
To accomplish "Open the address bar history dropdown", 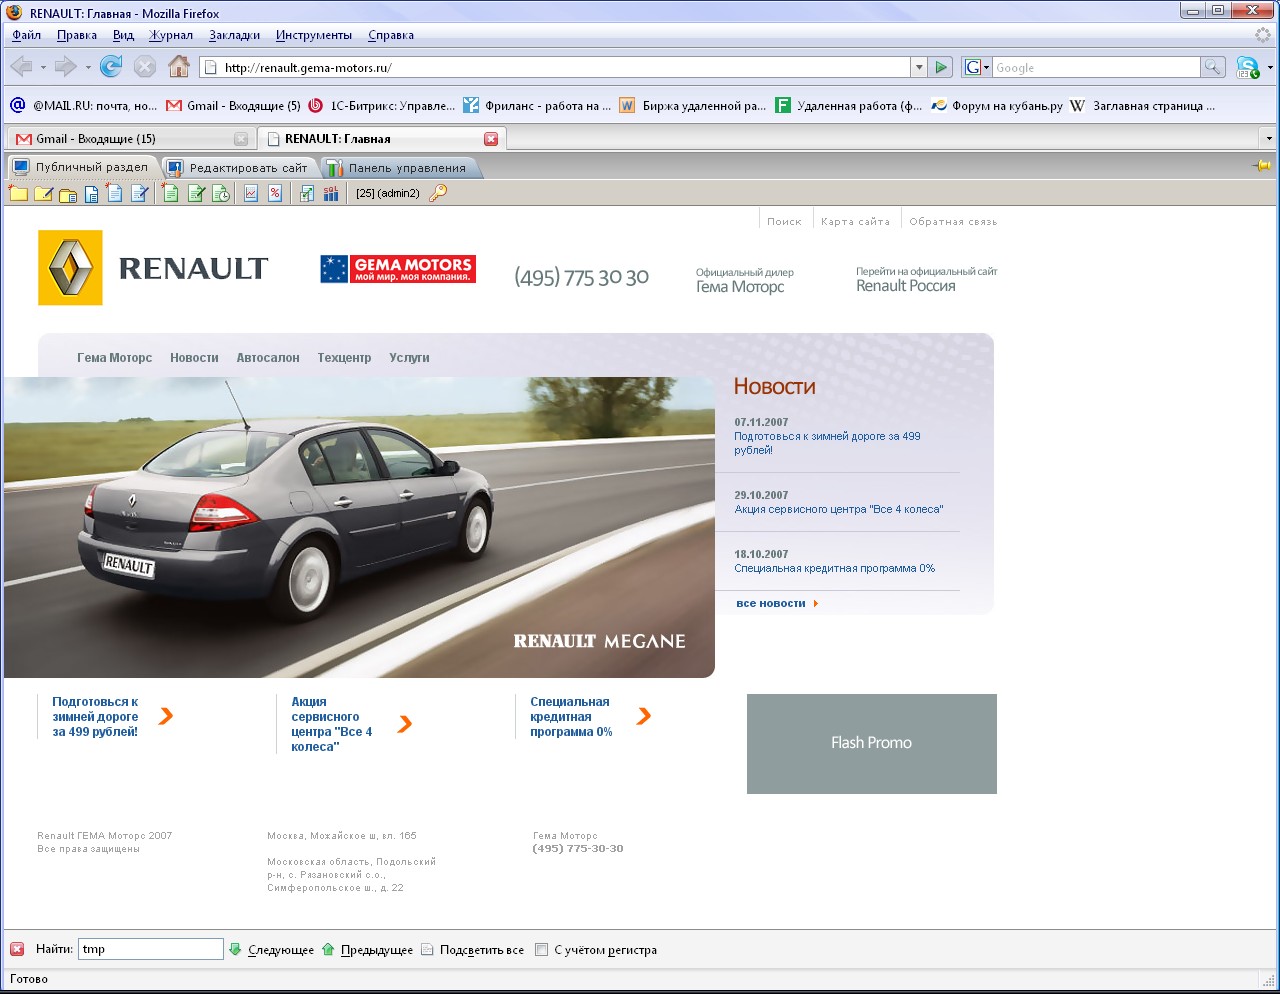I will coord(918,67).
